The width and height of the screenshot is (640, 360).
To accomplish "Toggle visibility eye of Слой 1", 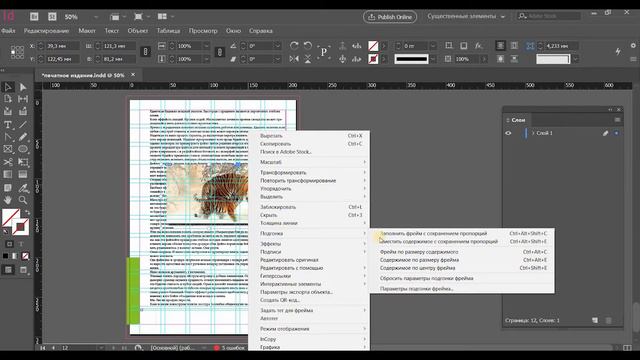I will click(x=508, y=133).
